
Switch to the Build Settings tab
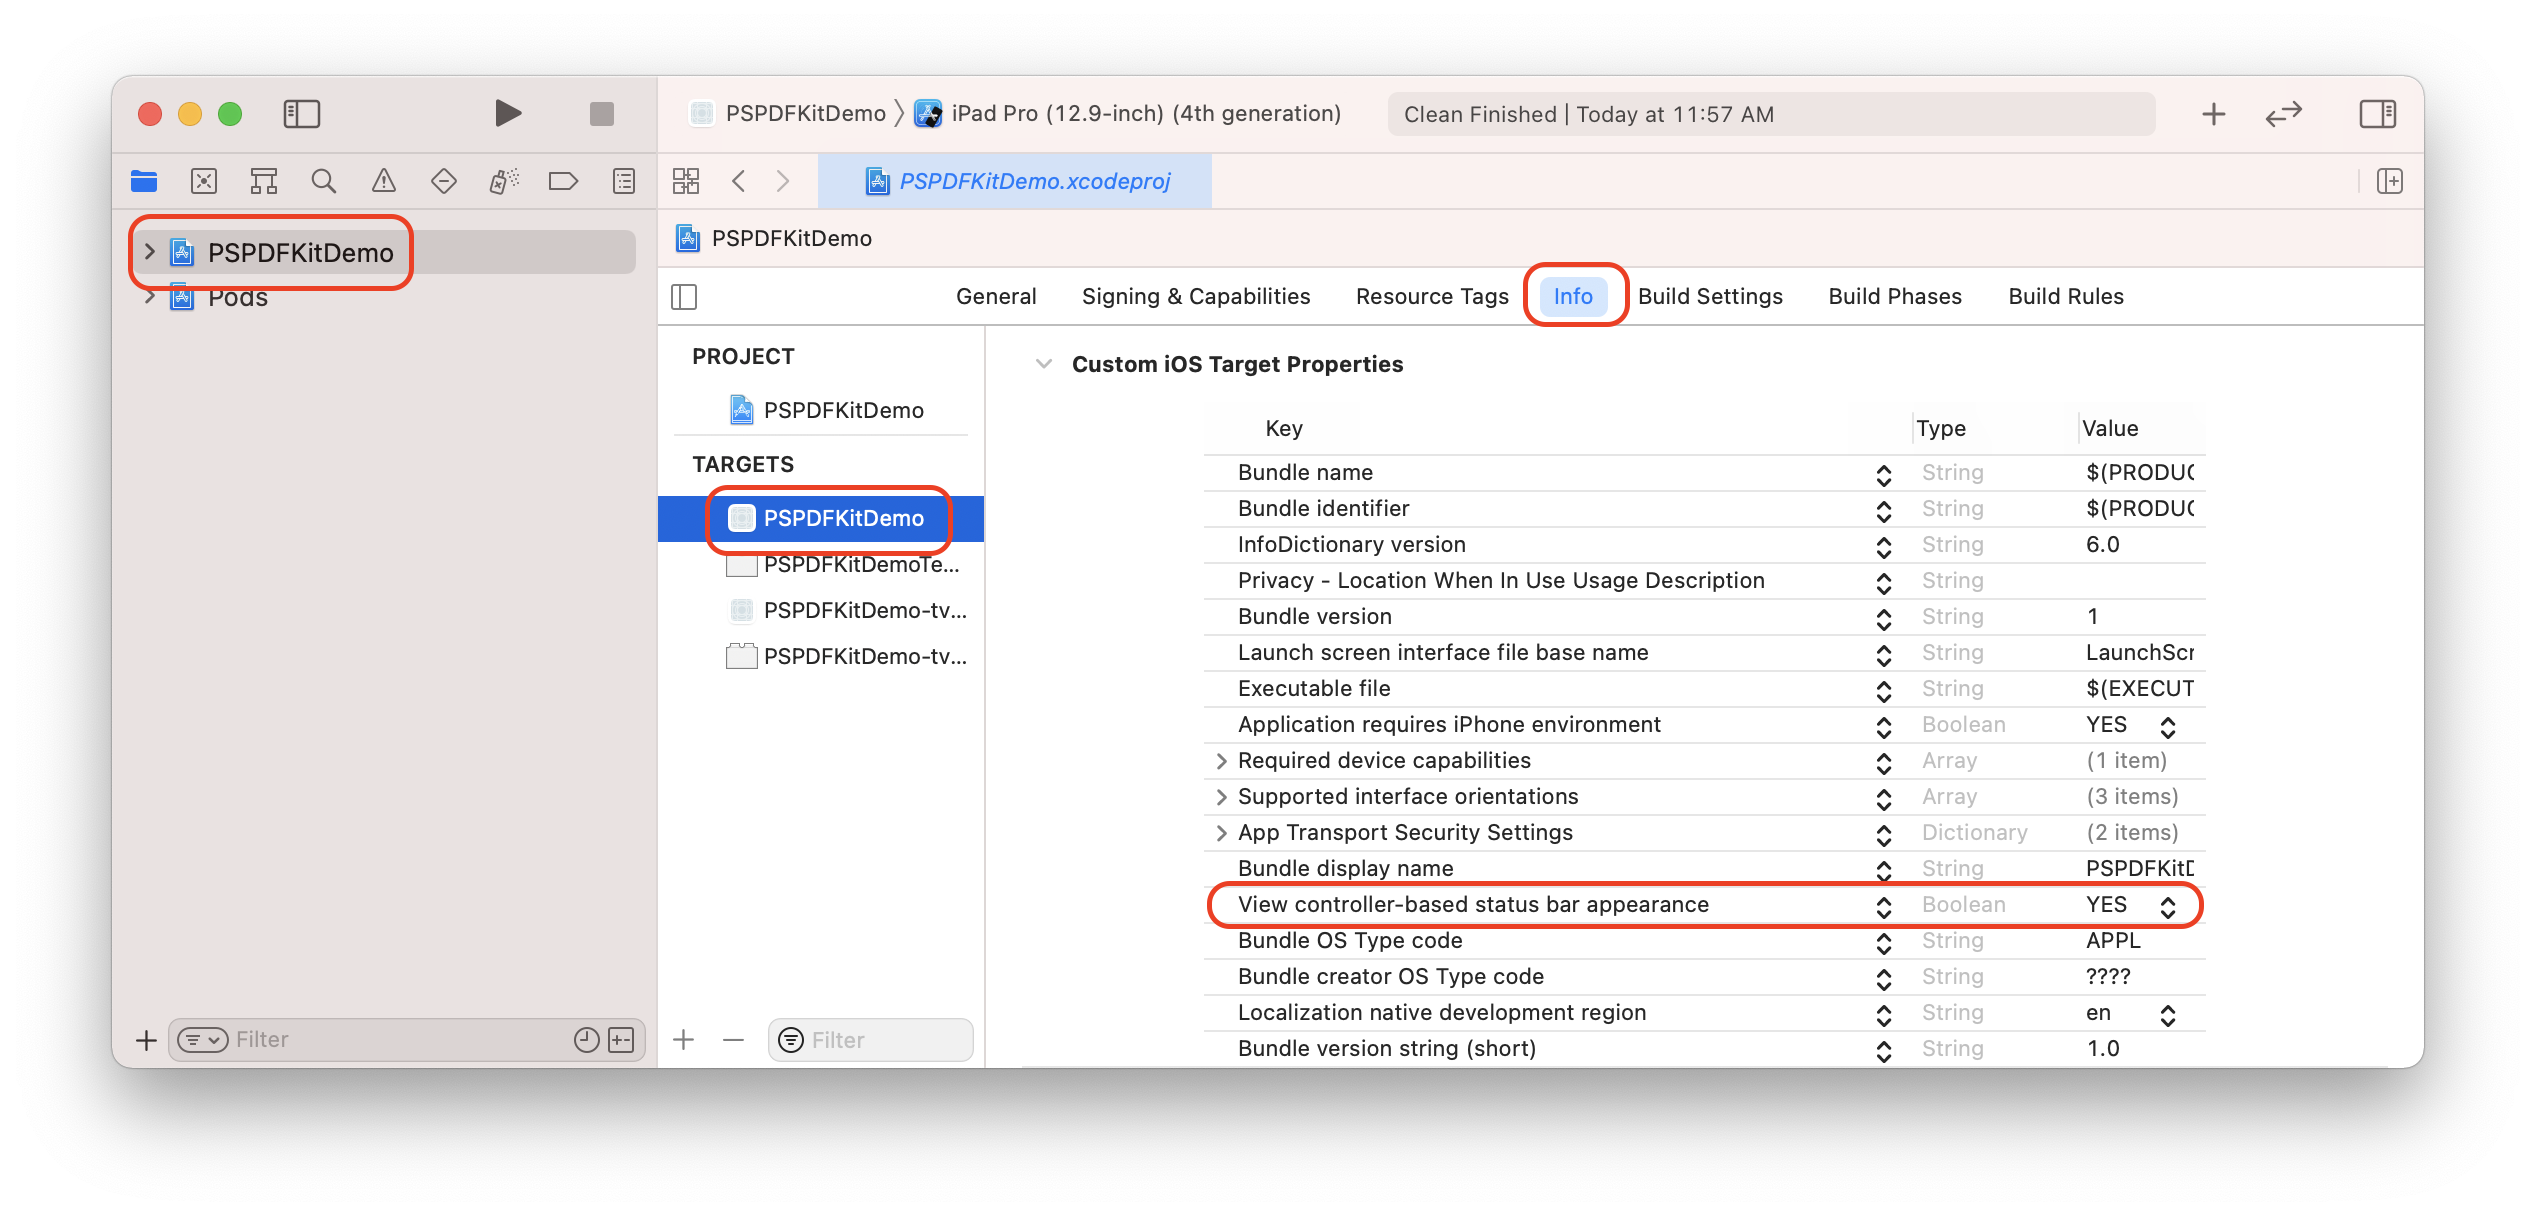[x=1711, y=296]
